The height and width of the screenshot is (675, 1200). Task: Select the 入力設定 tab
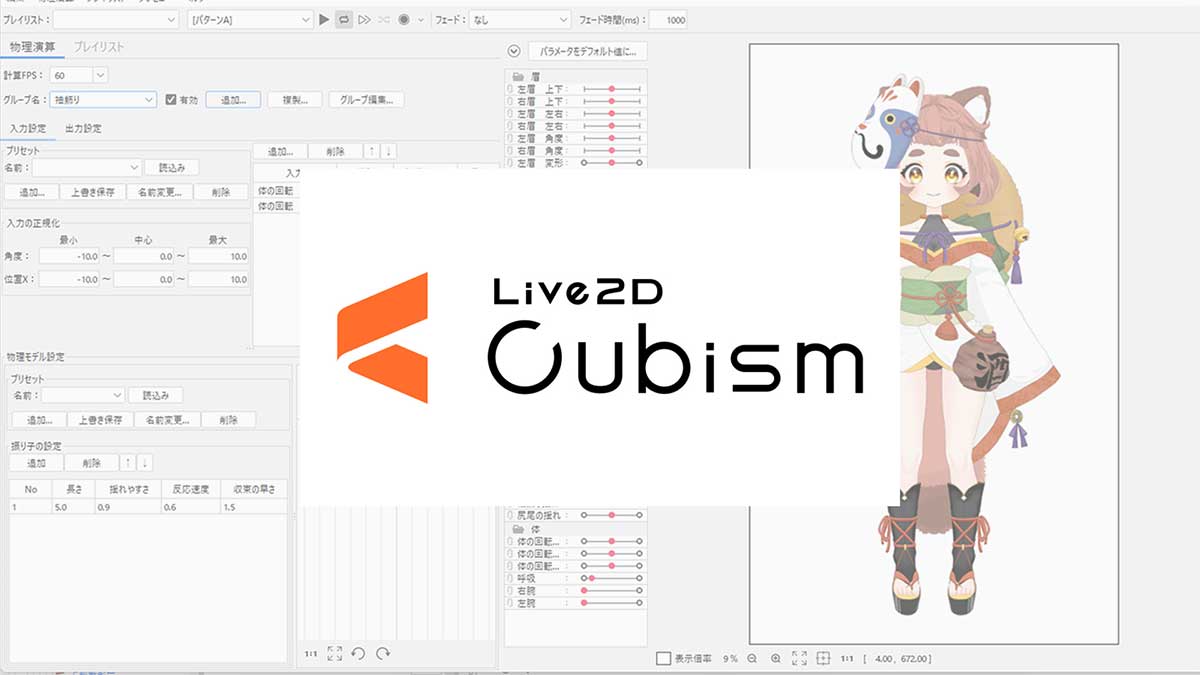28,129
